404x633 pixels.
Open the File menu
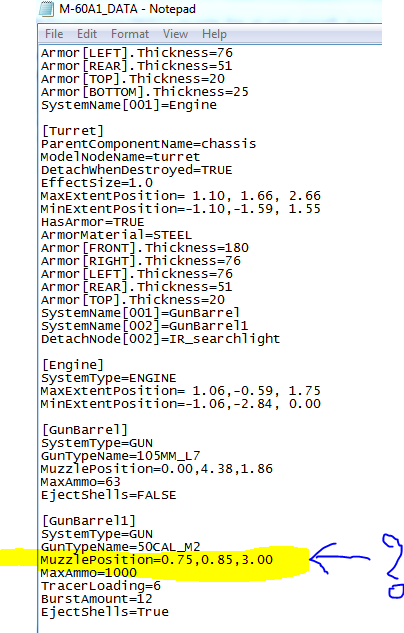54,34
